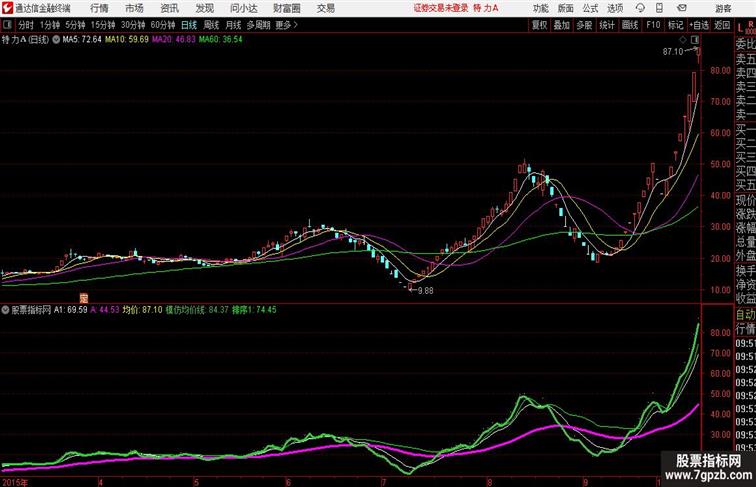Image resolution: width=756 pixels, height=487 pixels.
Task: Click the +自选 button
Action: click(x=699, y=25)
